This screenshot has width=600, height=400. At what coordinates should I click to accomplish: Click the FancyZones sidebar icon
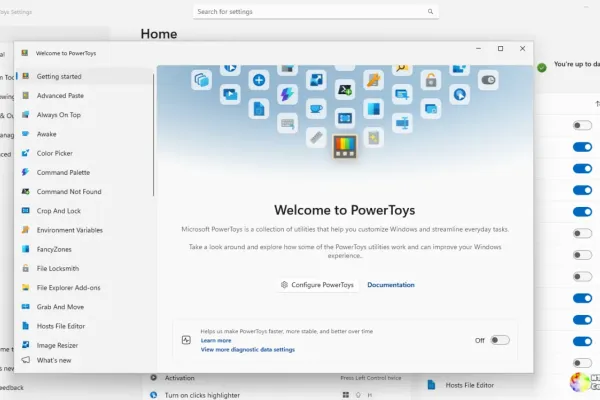[26, 249]
